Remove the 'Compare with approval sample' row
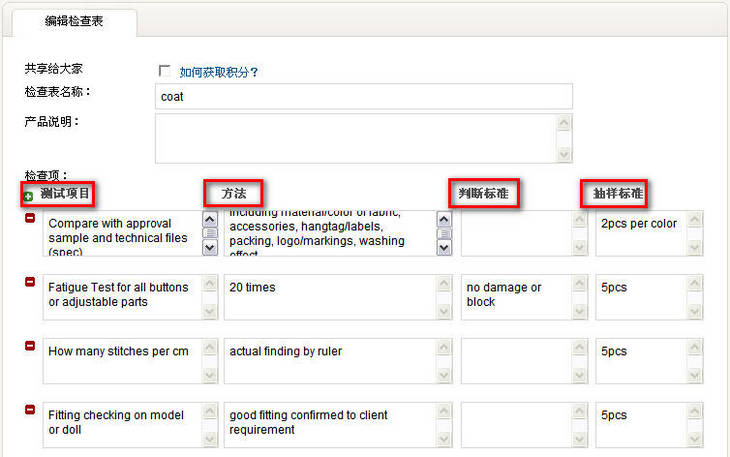This screenshot has height=457, width=730. click(x=30, y=218)
